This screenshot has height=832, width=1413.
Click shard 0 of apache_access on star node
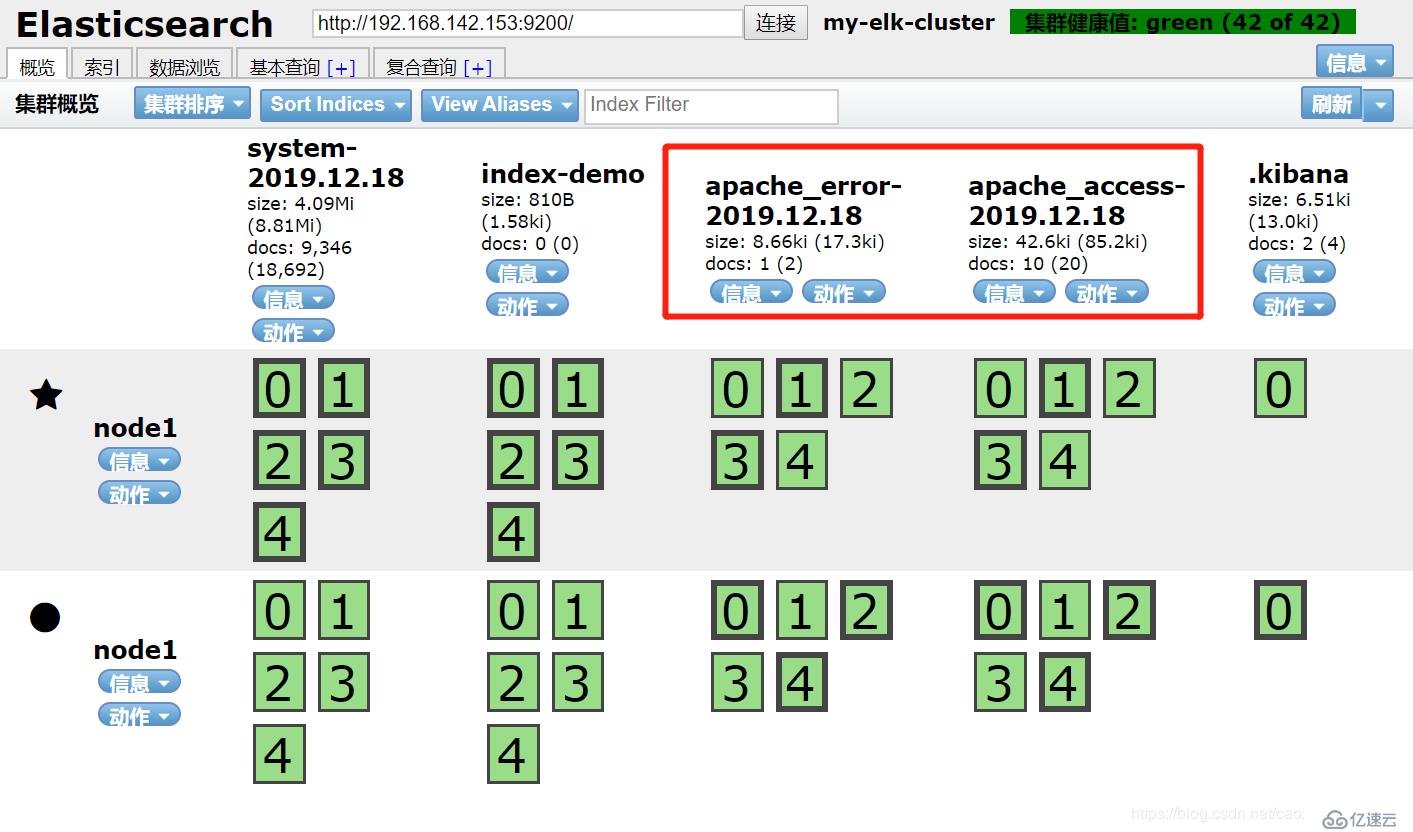tap(1000, 388)
